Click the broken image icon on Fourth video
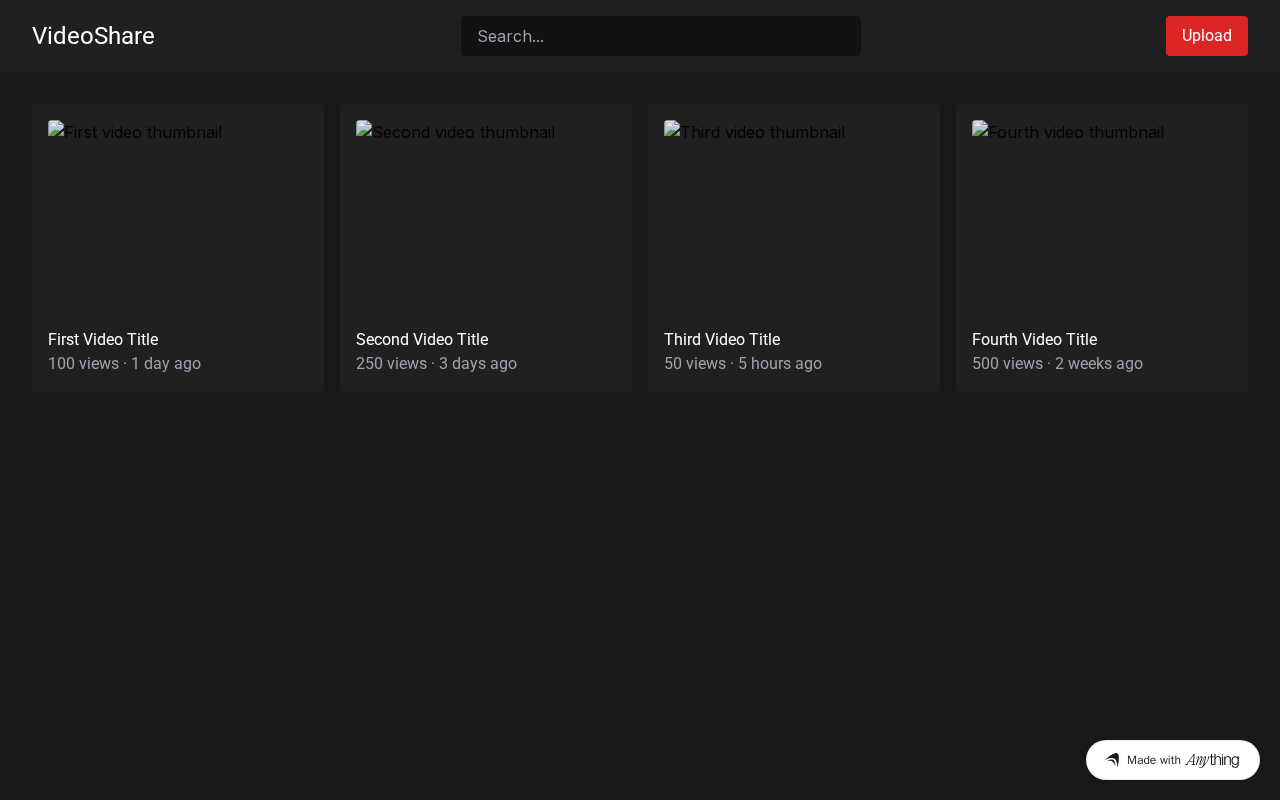The width and height of the screenshot is (1280, 800). click(980, 129)
